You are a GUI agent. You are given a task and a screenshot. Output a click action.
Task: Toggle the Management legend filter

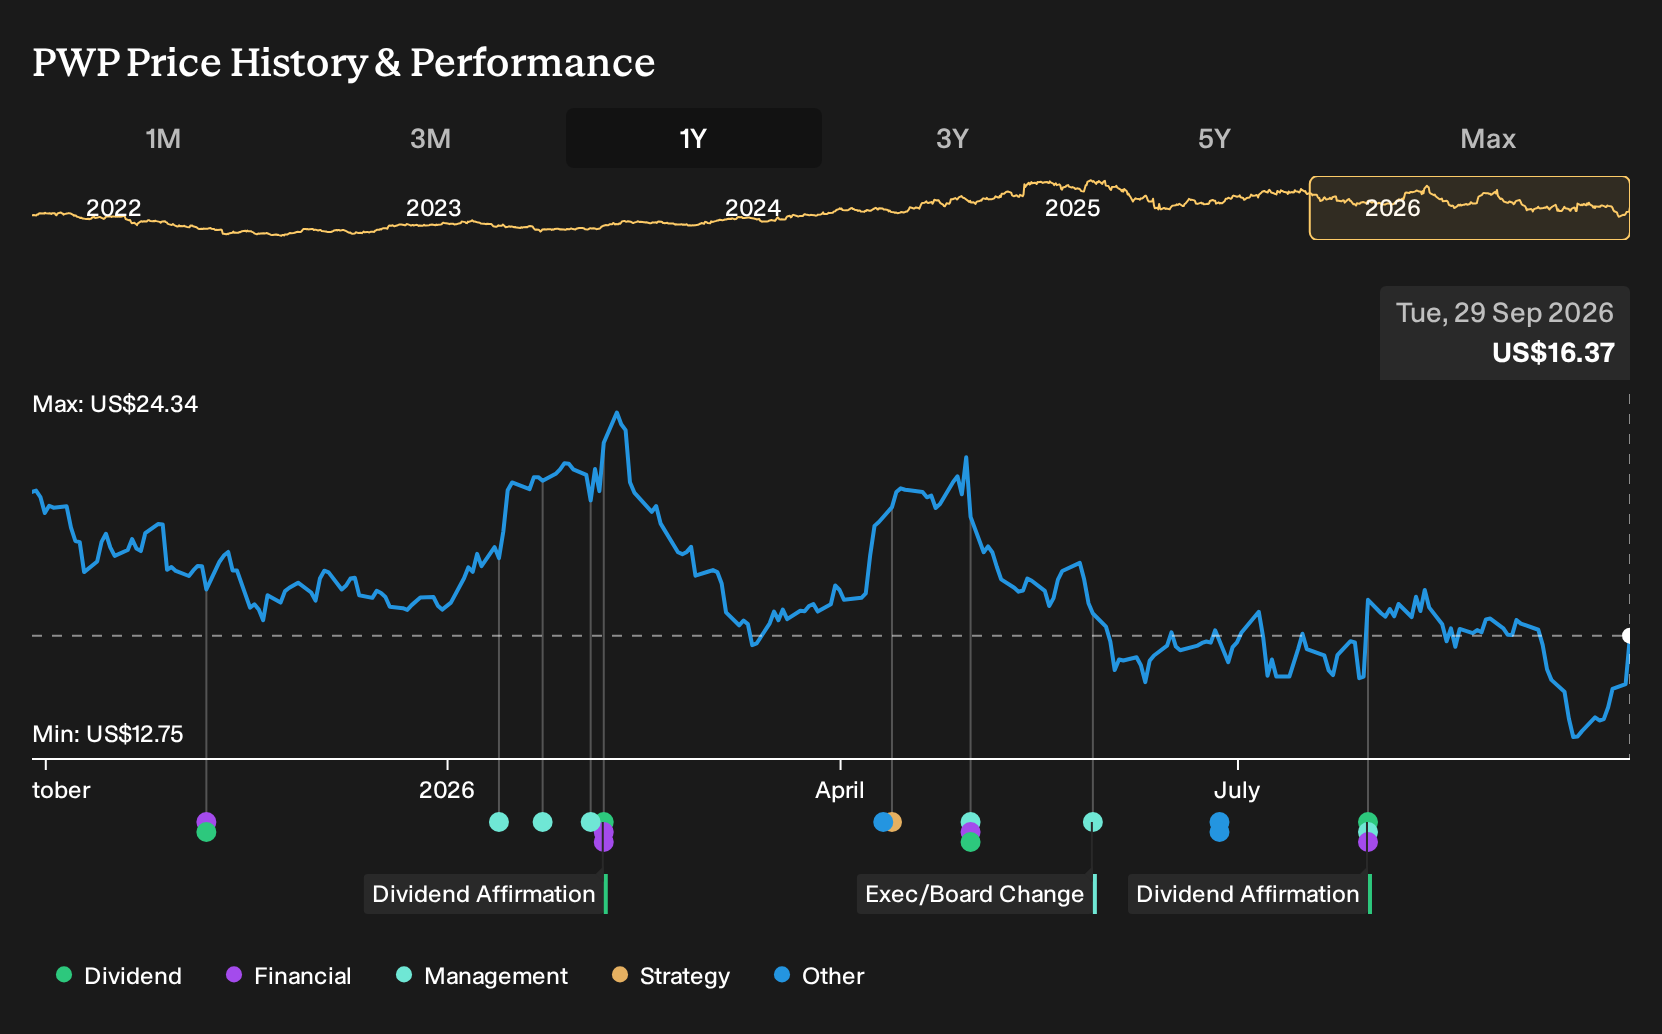click(482, 976)
